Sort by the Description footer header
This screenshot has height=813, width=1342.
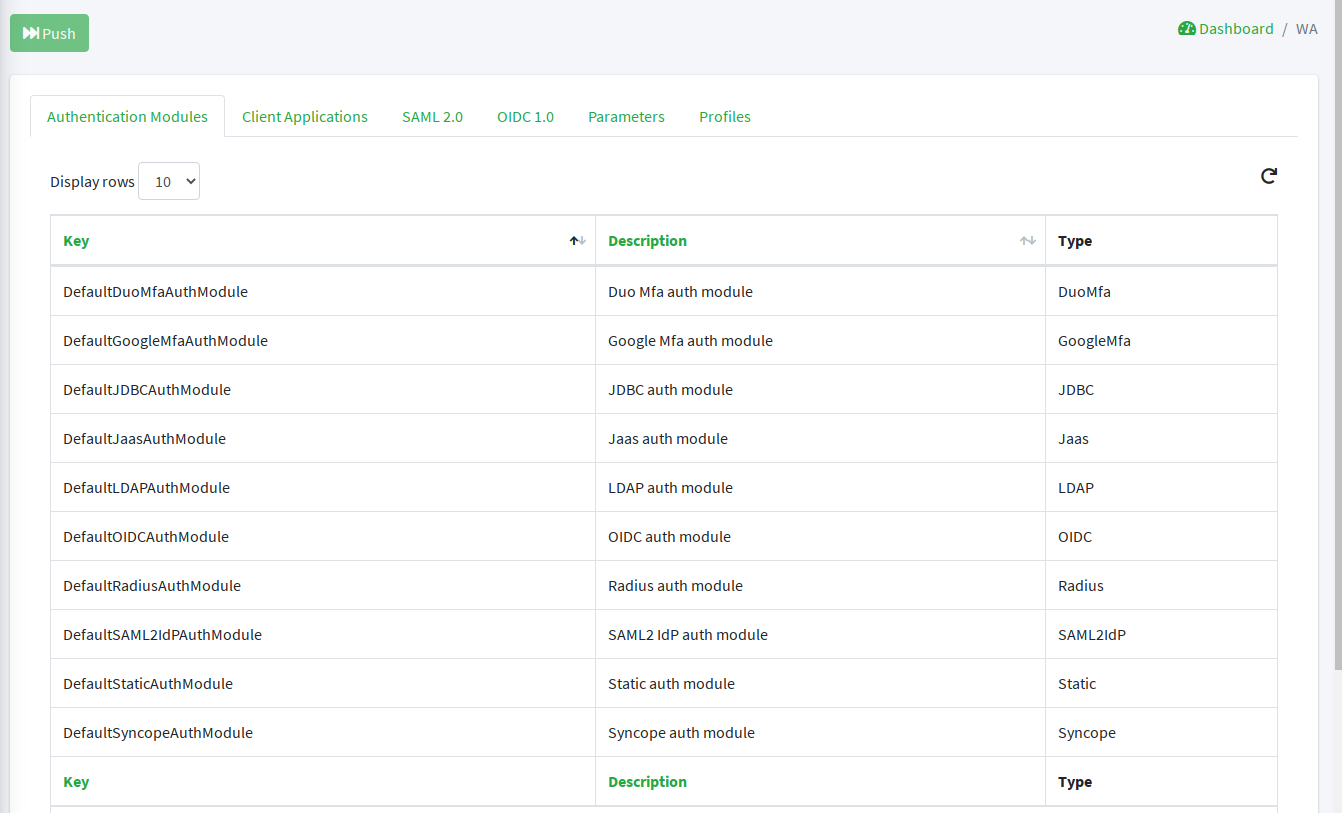click(x=647, y=782)
